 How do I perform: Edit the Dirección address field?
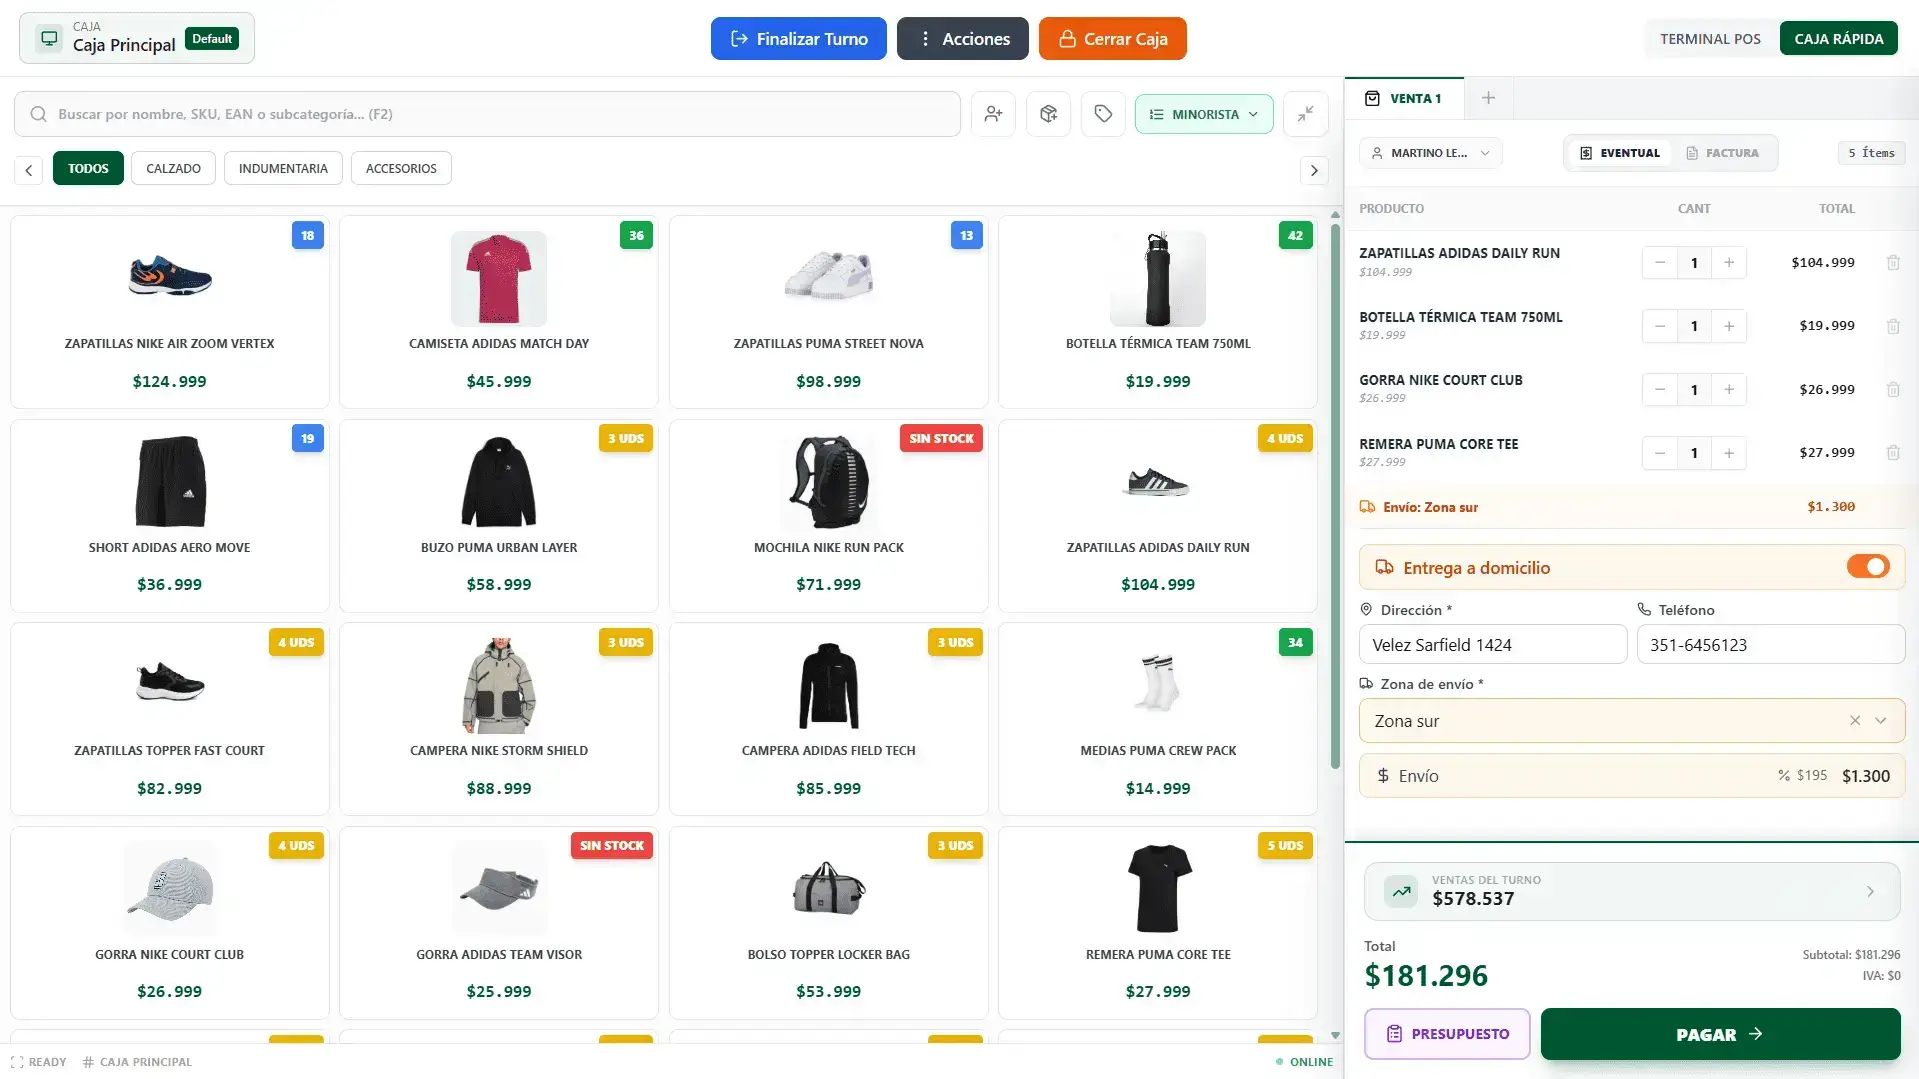(x=1493, y=645)
